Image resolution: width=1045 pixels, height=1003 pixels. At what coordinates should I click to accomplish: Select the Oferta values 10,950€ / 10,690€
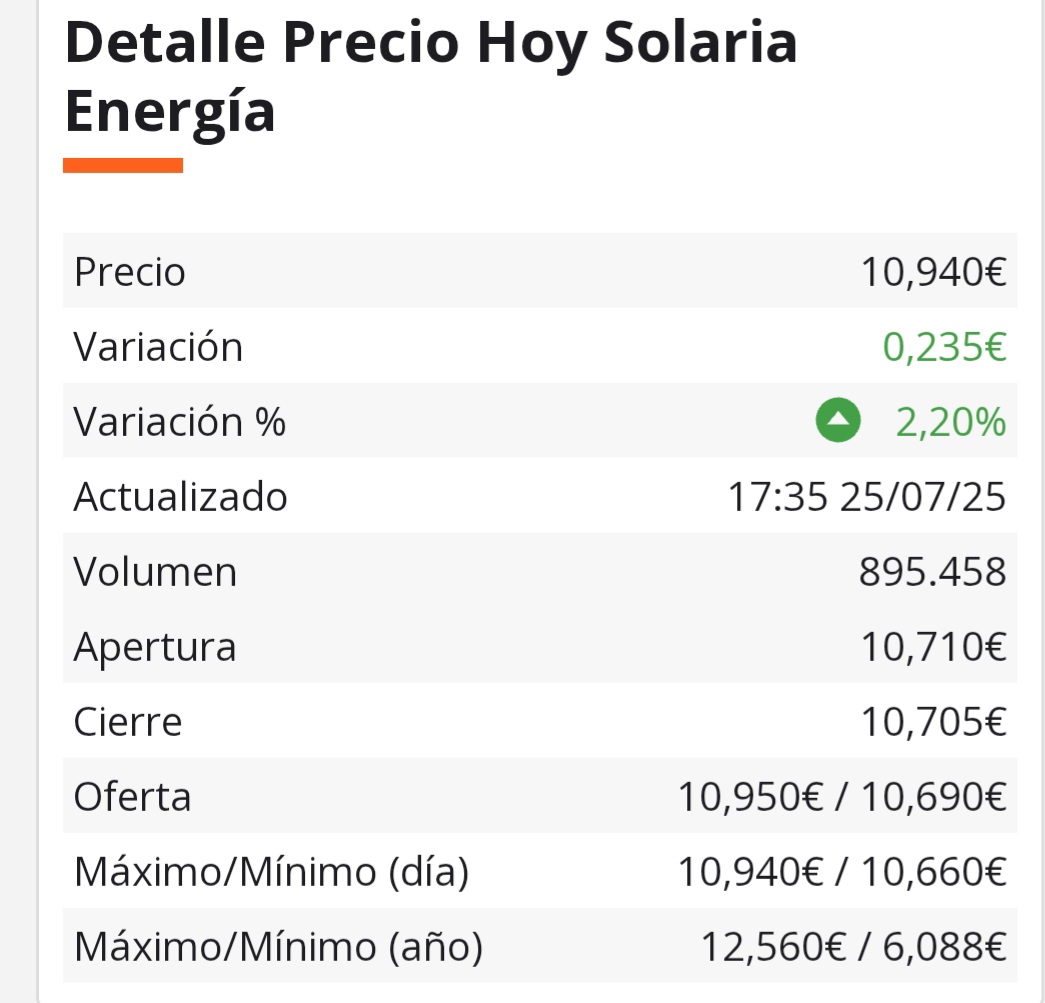[x=842, y=797]
